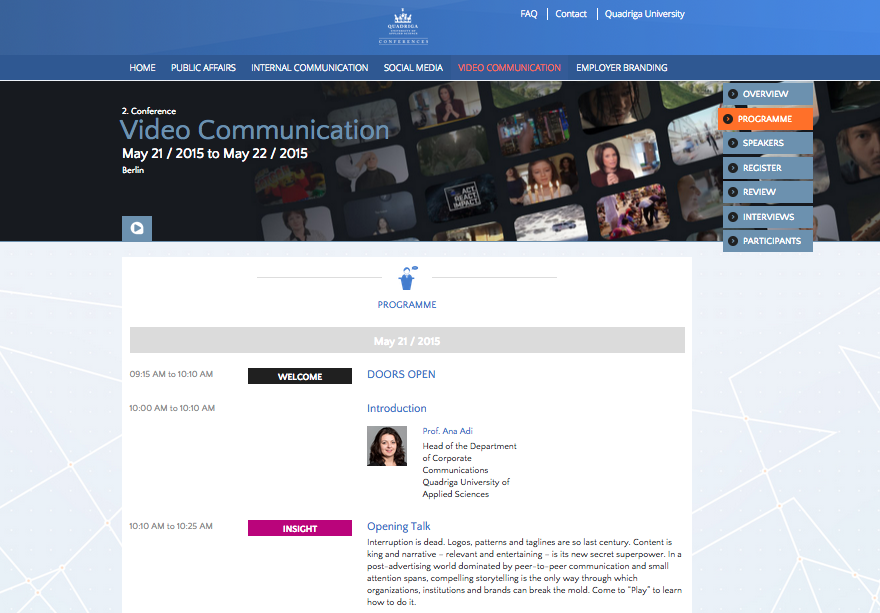This screenshot has height=613, width=880.
Task: Click the arrow icon beside Register
Action: pyautogui.click(x=733, y=168)
